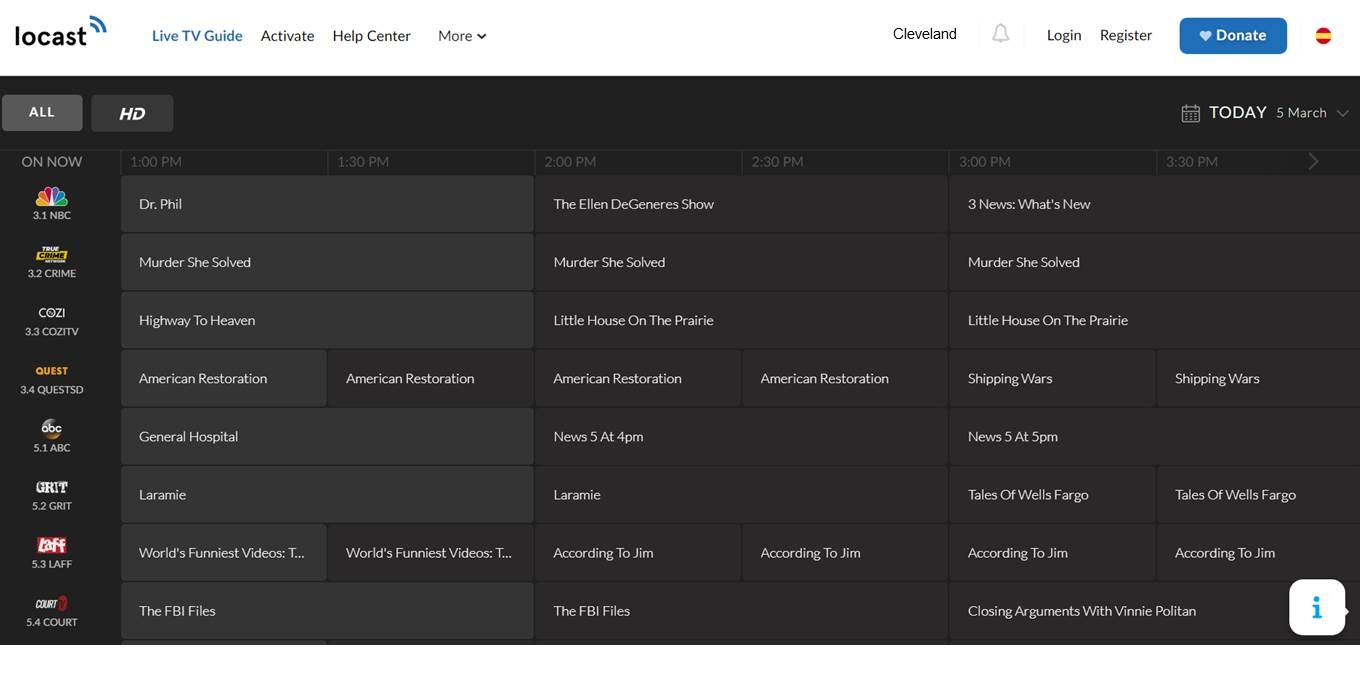Select the 3.4 QUESTSD channel icon
This screenshot has height=687, width=1360.
point(51,371)
